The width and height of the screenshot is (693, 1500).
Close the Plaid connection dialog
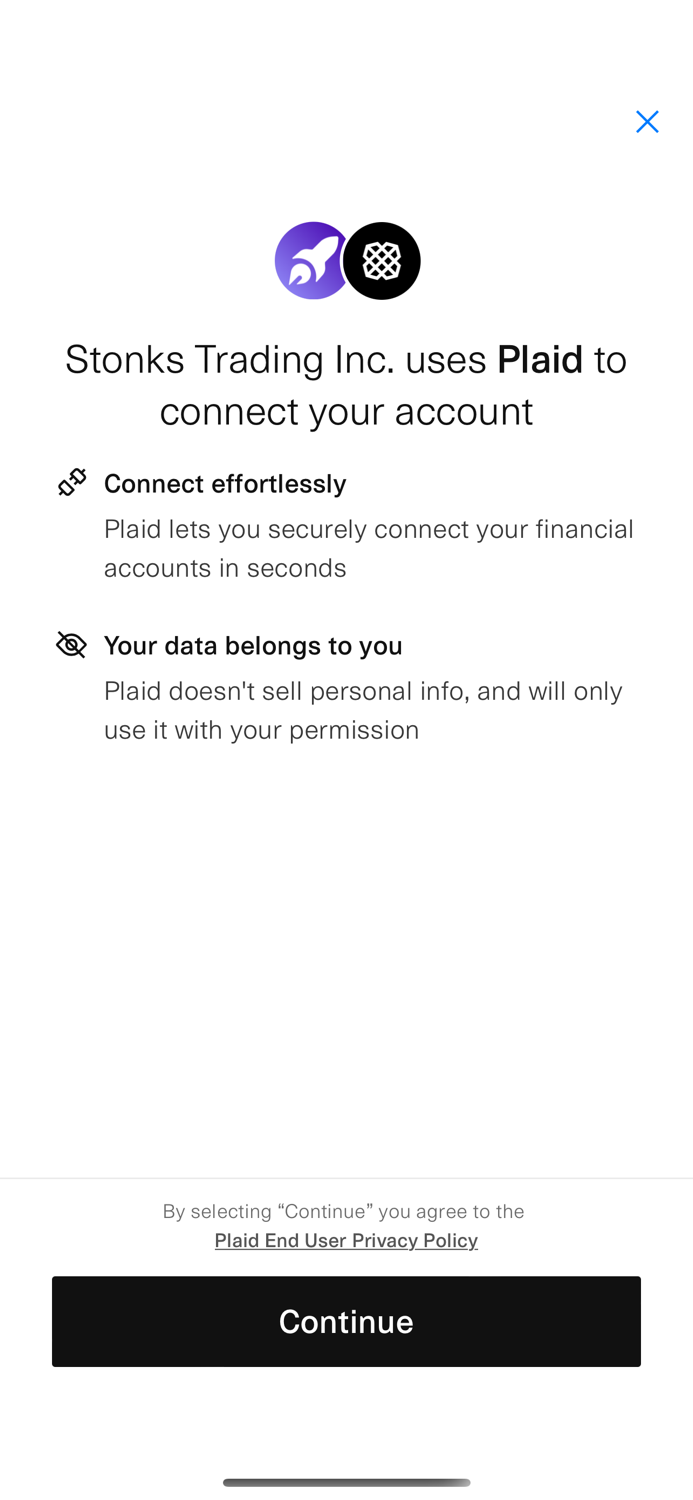click(647, 122)
